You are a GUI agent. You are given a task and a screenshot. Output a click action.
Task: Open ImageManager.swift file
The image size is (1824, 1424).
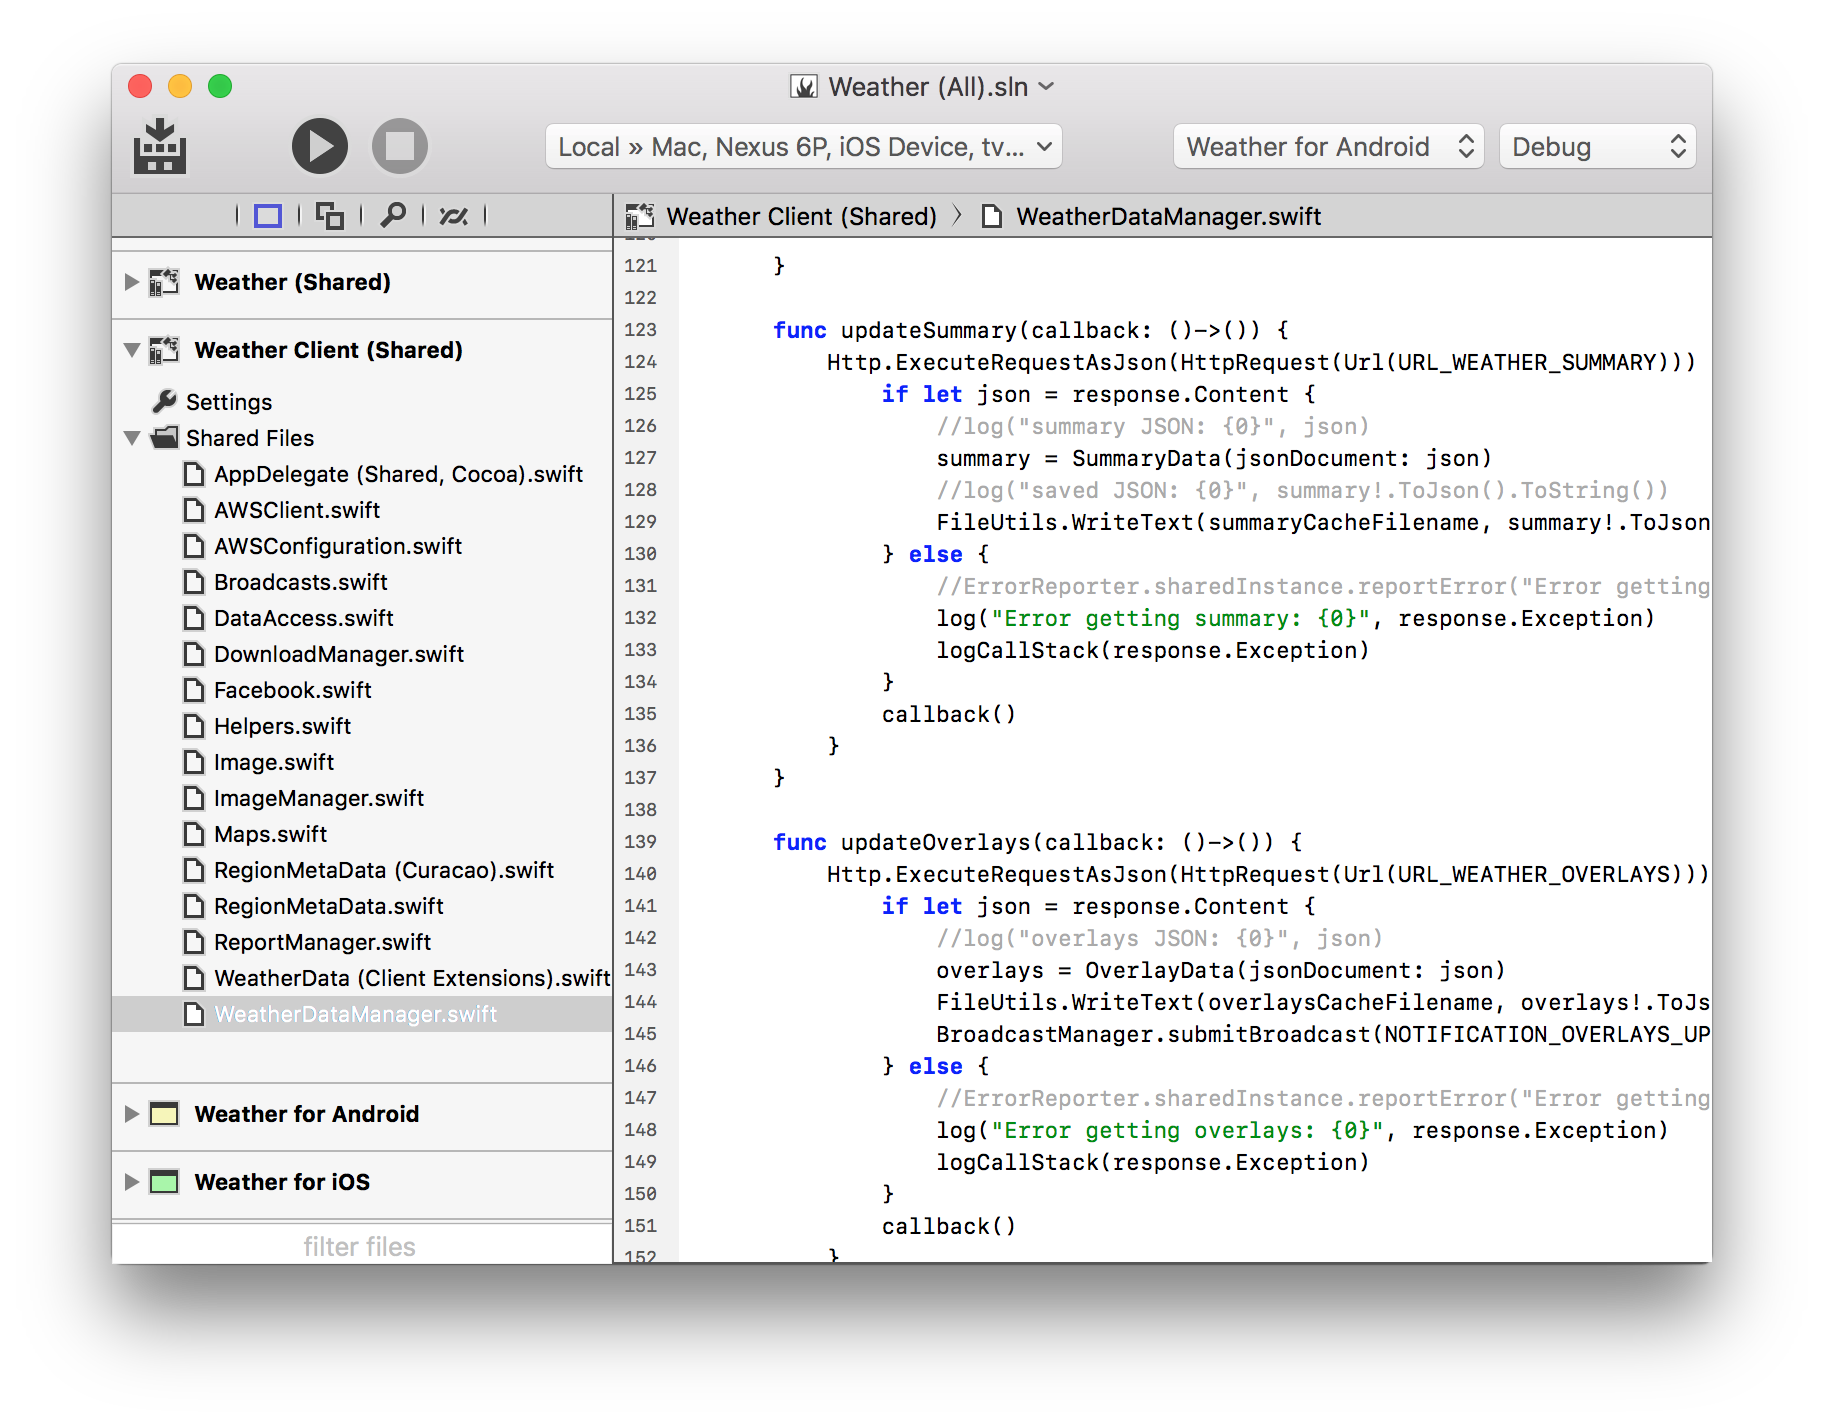319,798
